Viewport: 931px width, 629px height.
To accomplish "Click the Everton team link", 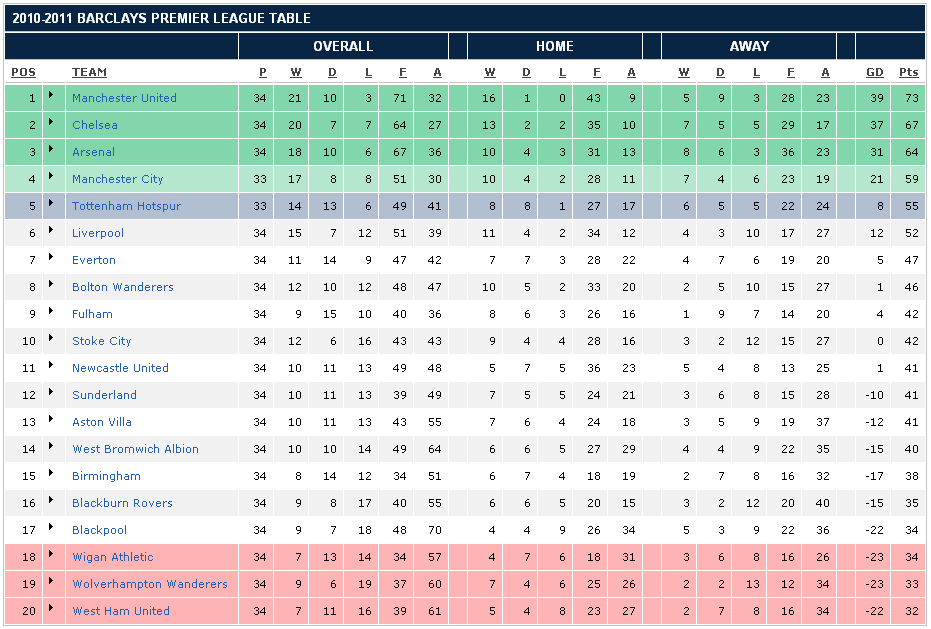I will (94, 260).
